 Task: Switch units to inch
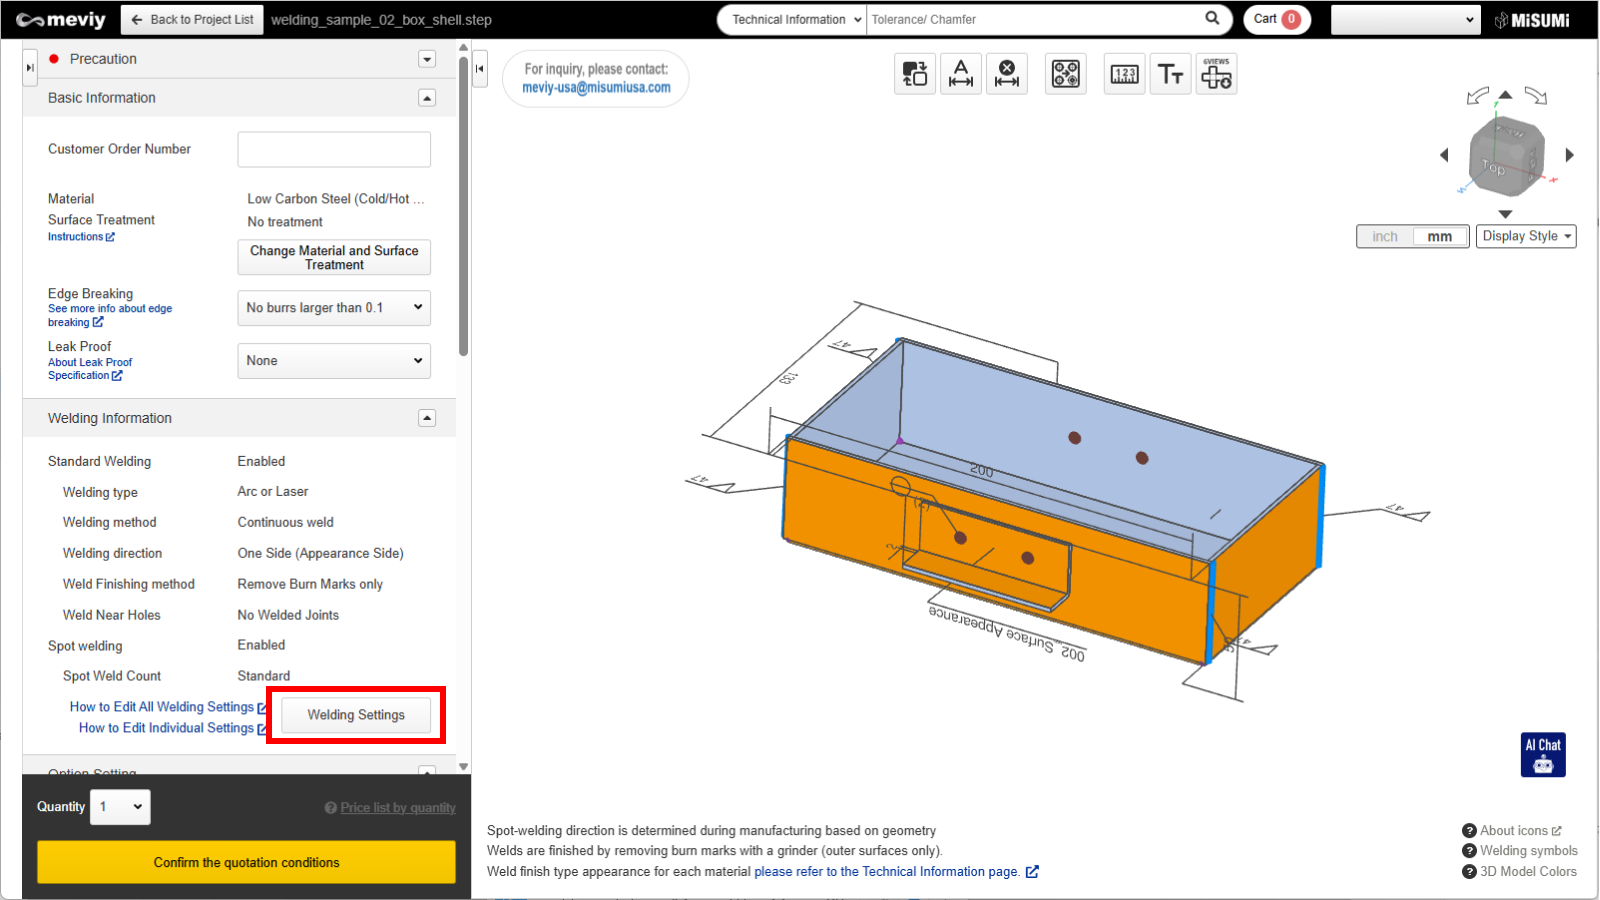click(1385, 237)
